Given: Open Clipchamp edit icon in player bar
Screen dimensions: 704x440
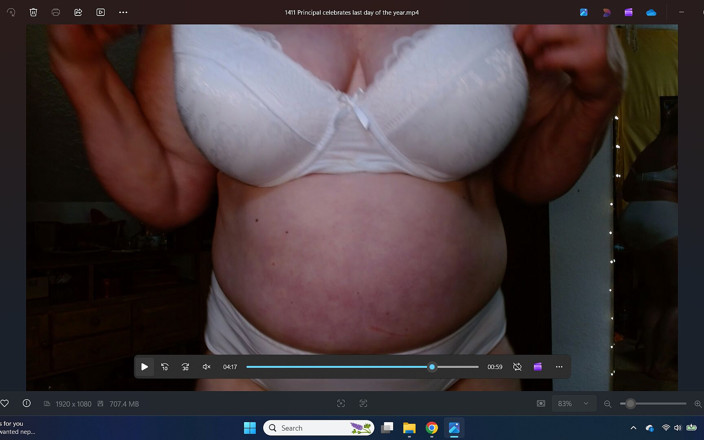Looking at the screenshot, I should pyautogui.click(x=537, y=367).
